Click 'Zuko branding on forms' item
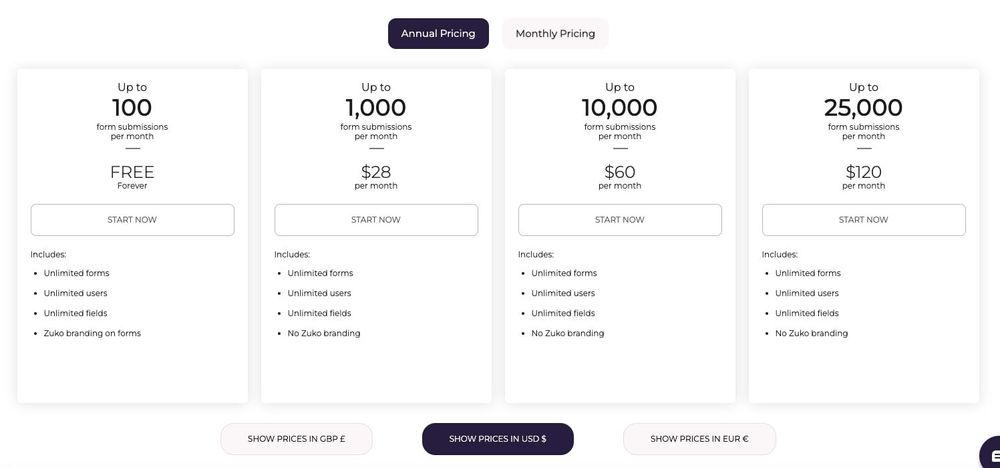The image size is (1000, 468). pyautogui.click(x=92, y=333)
